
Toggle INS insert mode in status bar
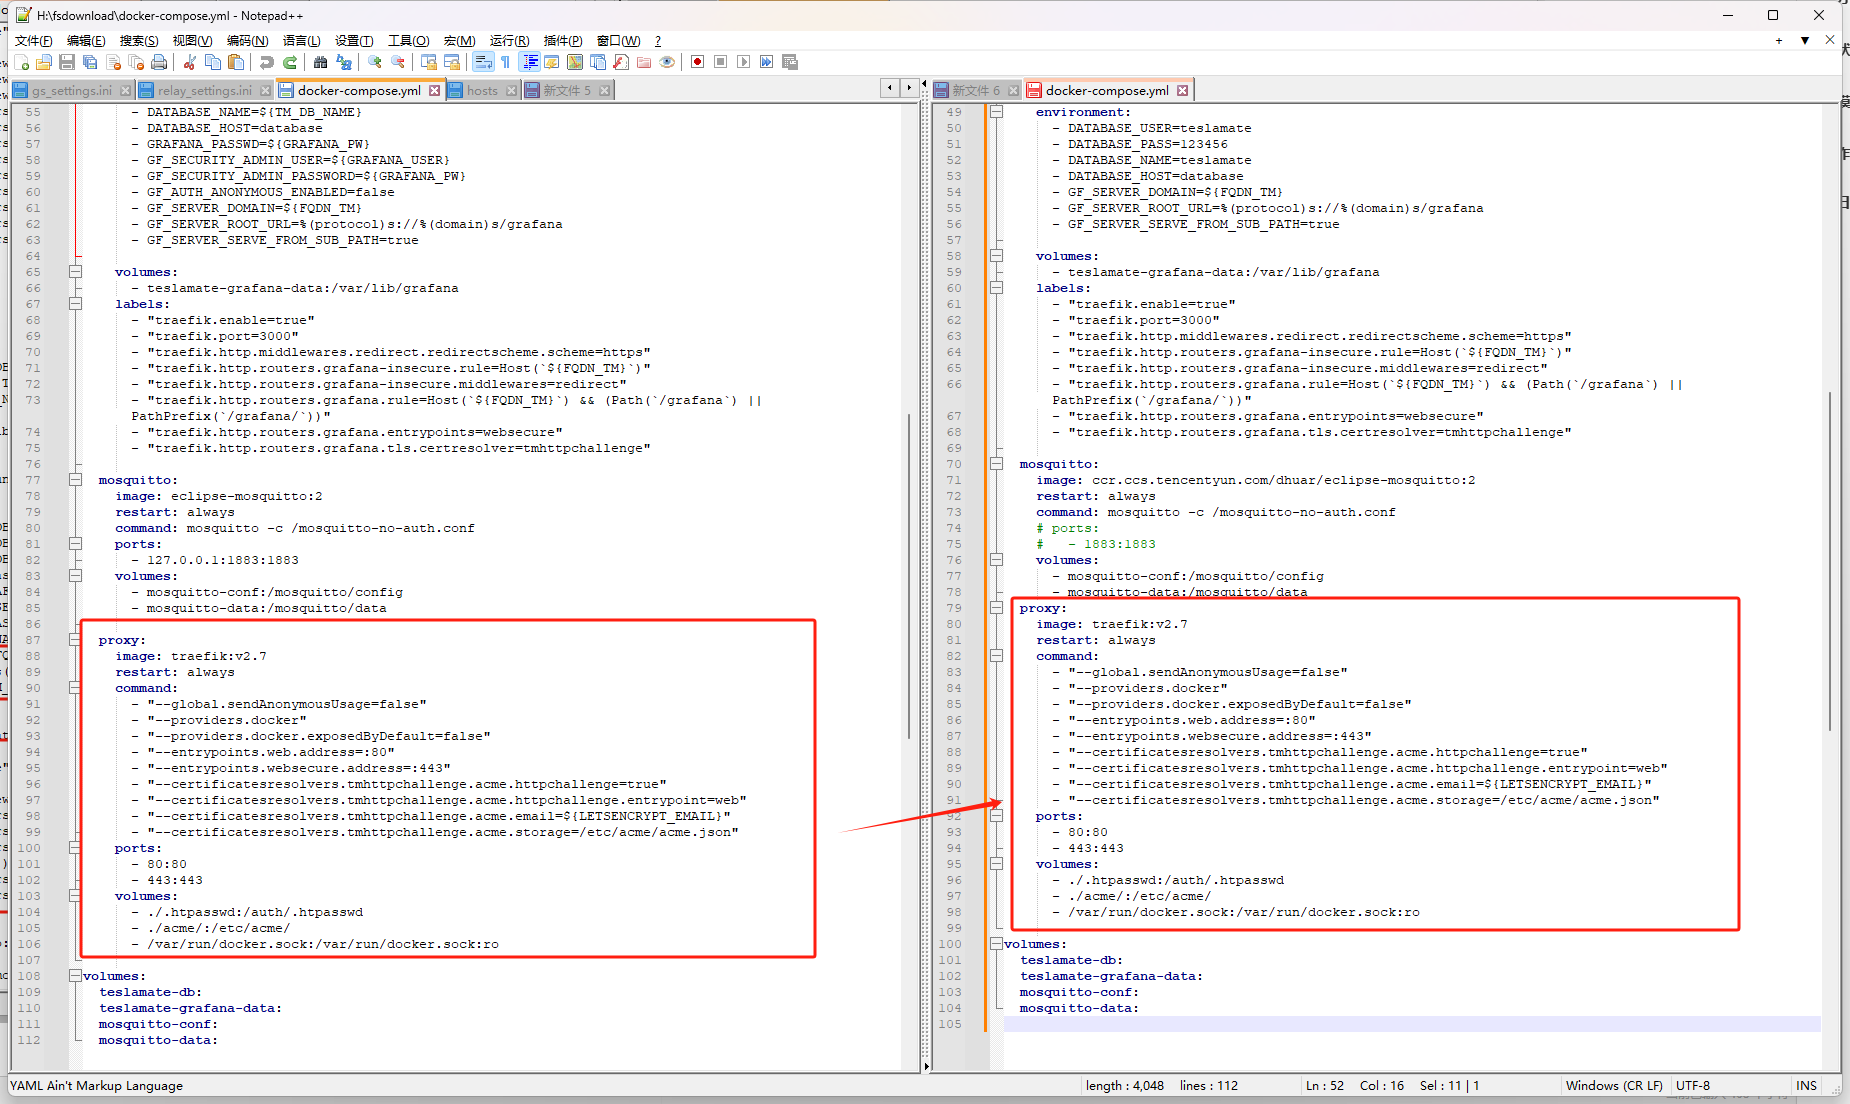(1806, 1085)
